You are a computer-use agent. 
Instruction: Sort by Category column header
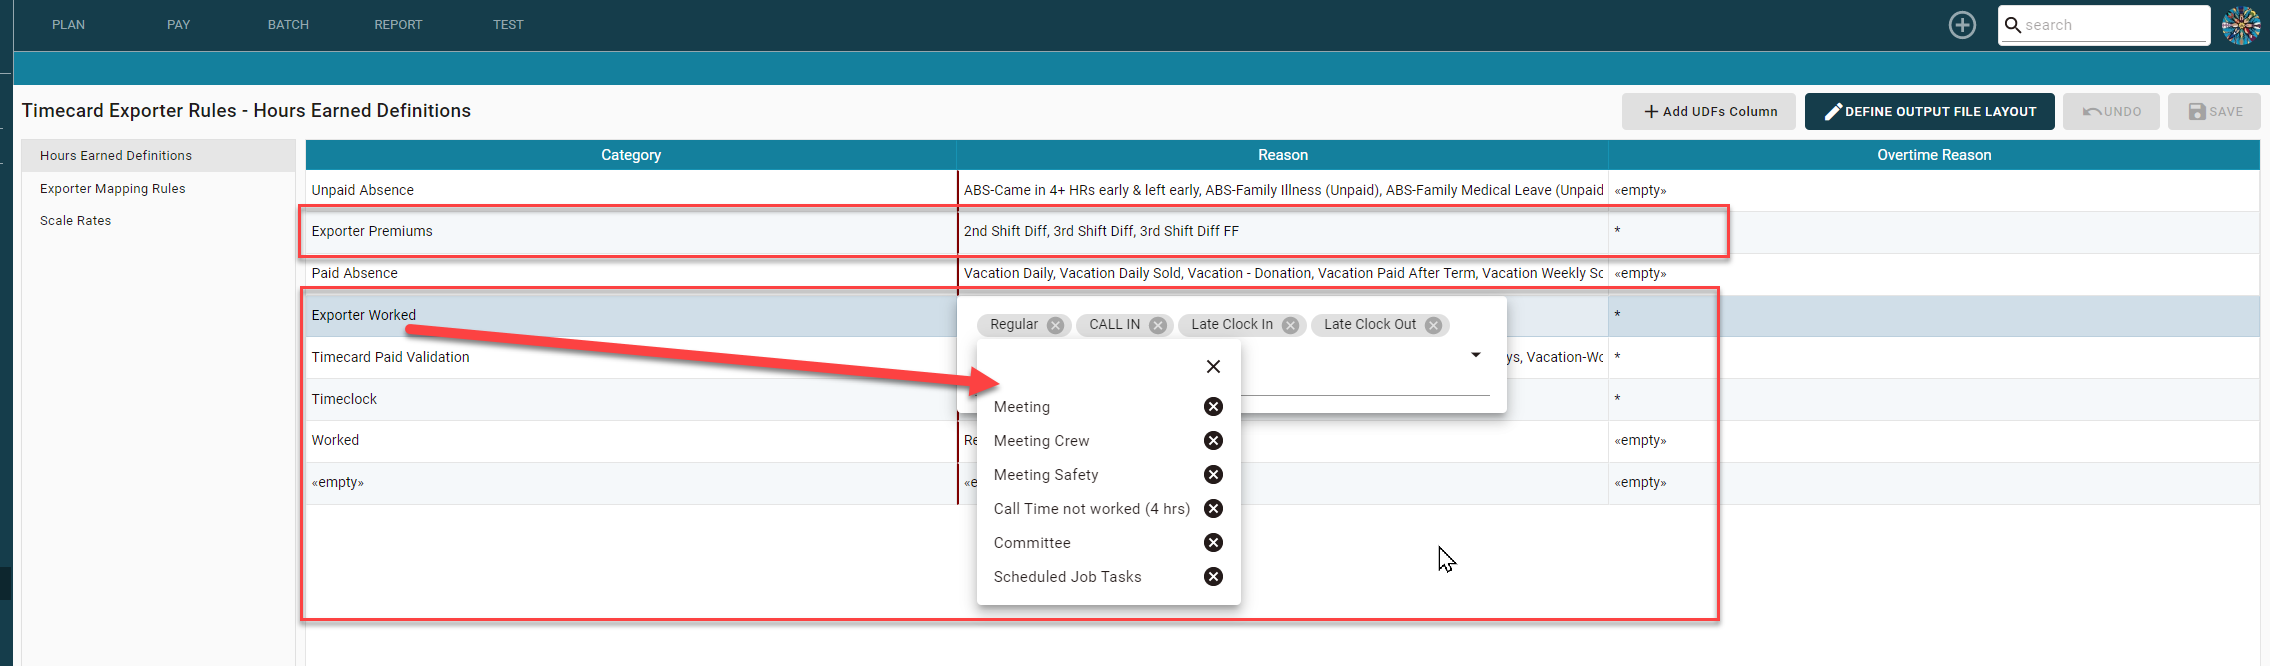pyautogui.click(x=631, y=155)
